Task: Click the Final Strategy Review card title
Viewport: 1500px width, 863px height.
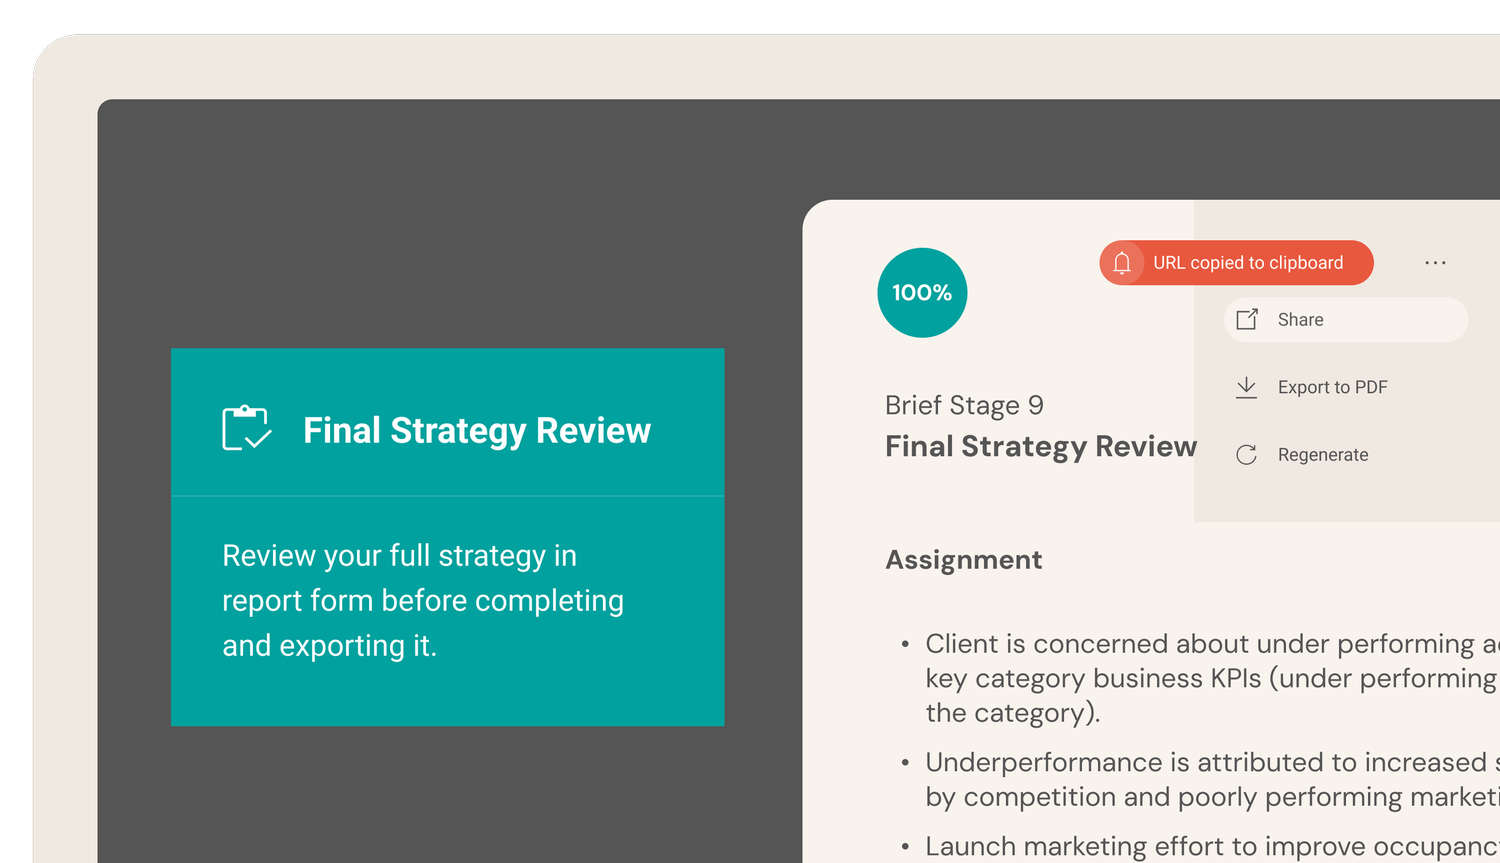Action: [477, 430]
